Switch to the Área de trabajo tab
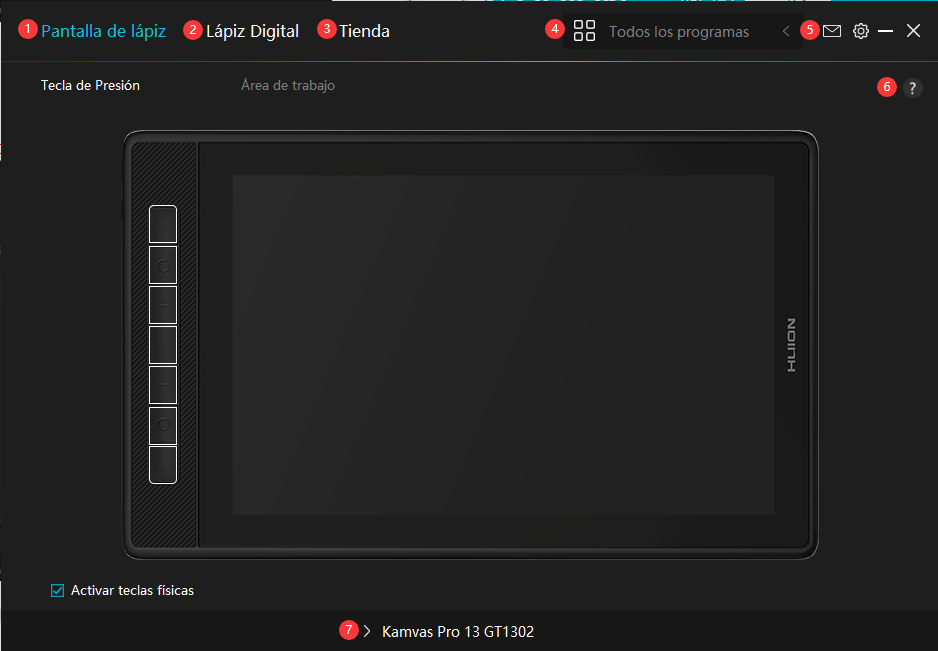938x651 pixels. point(288,86)
